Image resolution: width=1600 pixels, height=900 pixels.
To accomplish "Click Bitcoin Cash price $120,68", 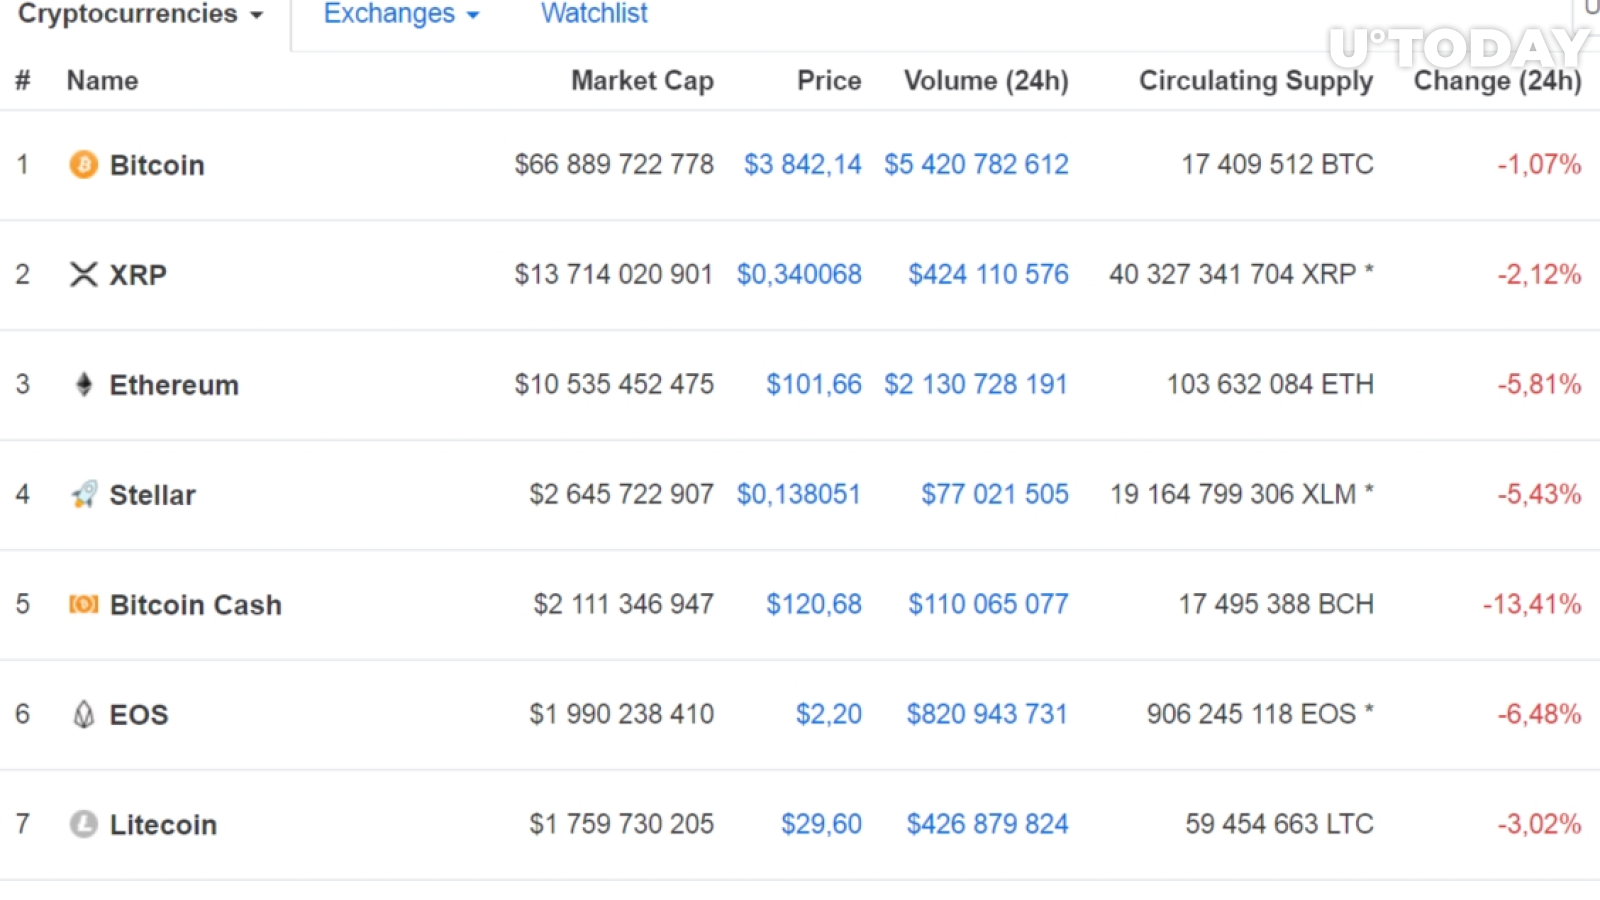I will (814, 604).
